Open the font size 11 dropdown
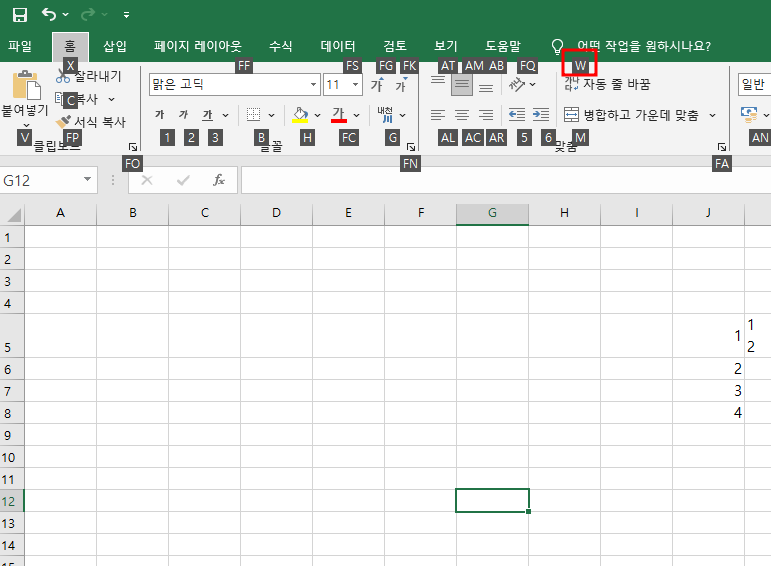 (x=355, y=85)
